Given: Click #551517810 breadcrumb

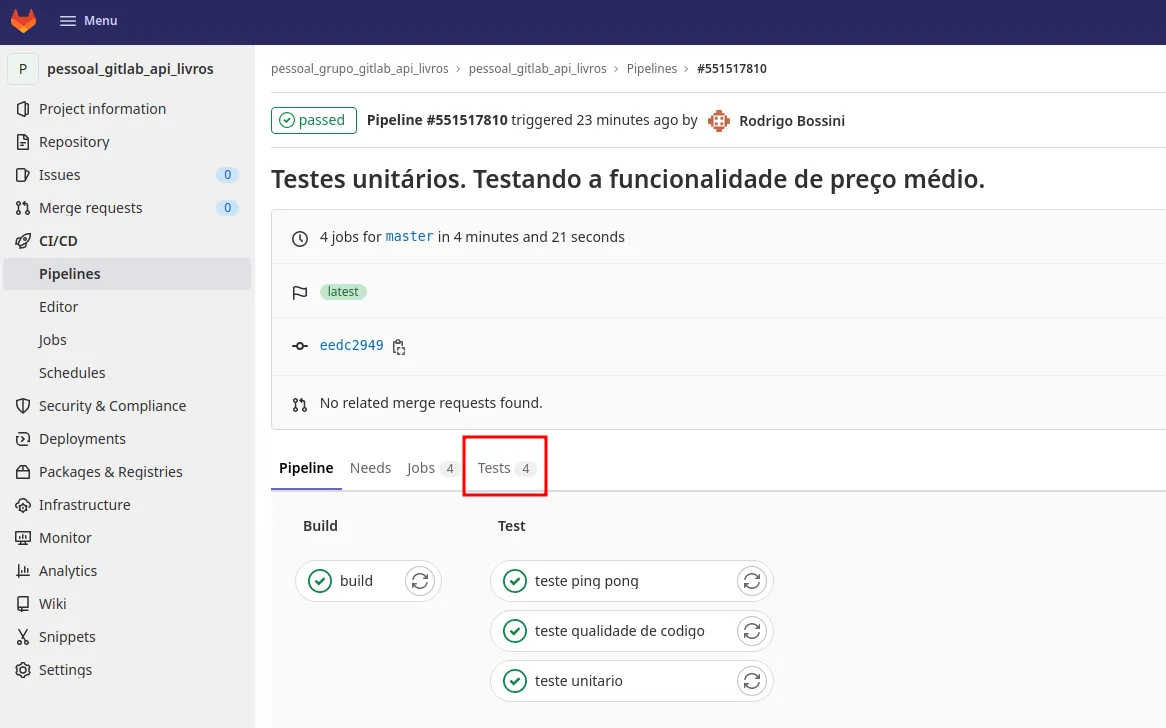Looking at the screenshot, I should (732, 68).
